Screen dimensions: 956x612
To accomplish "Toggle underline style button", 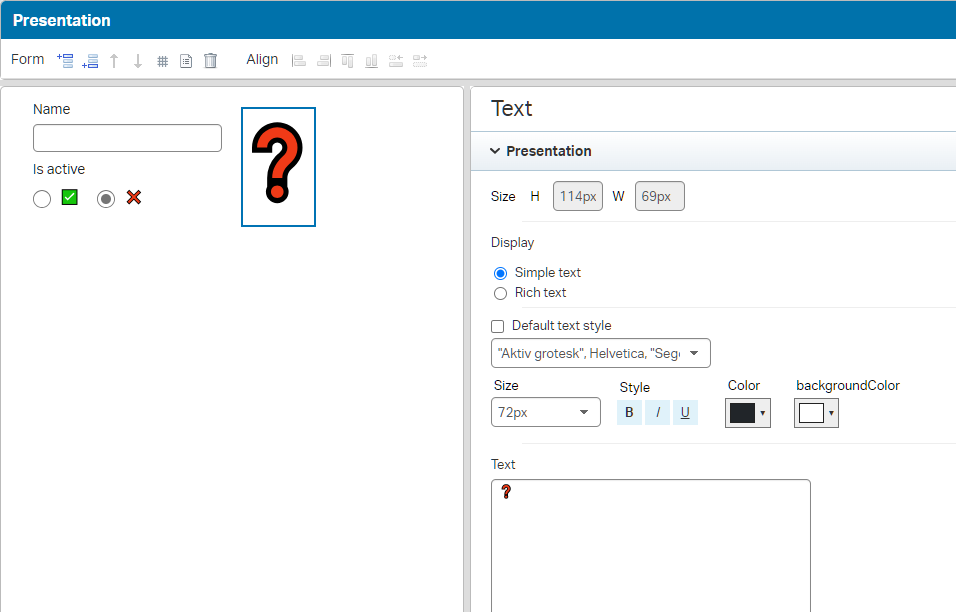I will click(685, 412).
